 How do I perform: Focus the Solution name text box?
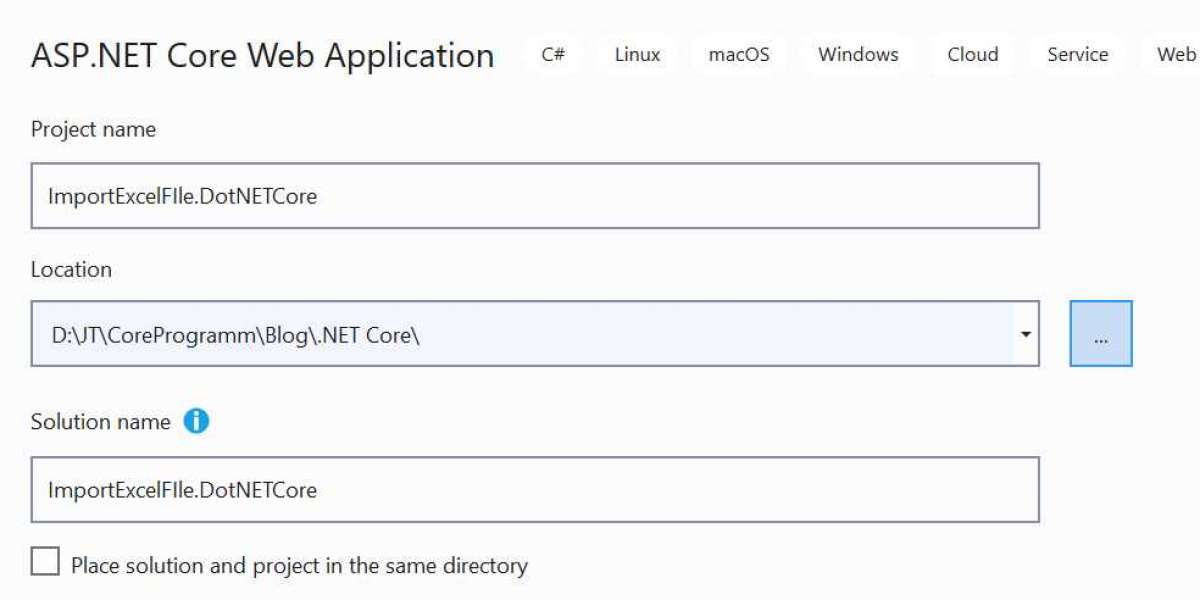coord(535,490)
